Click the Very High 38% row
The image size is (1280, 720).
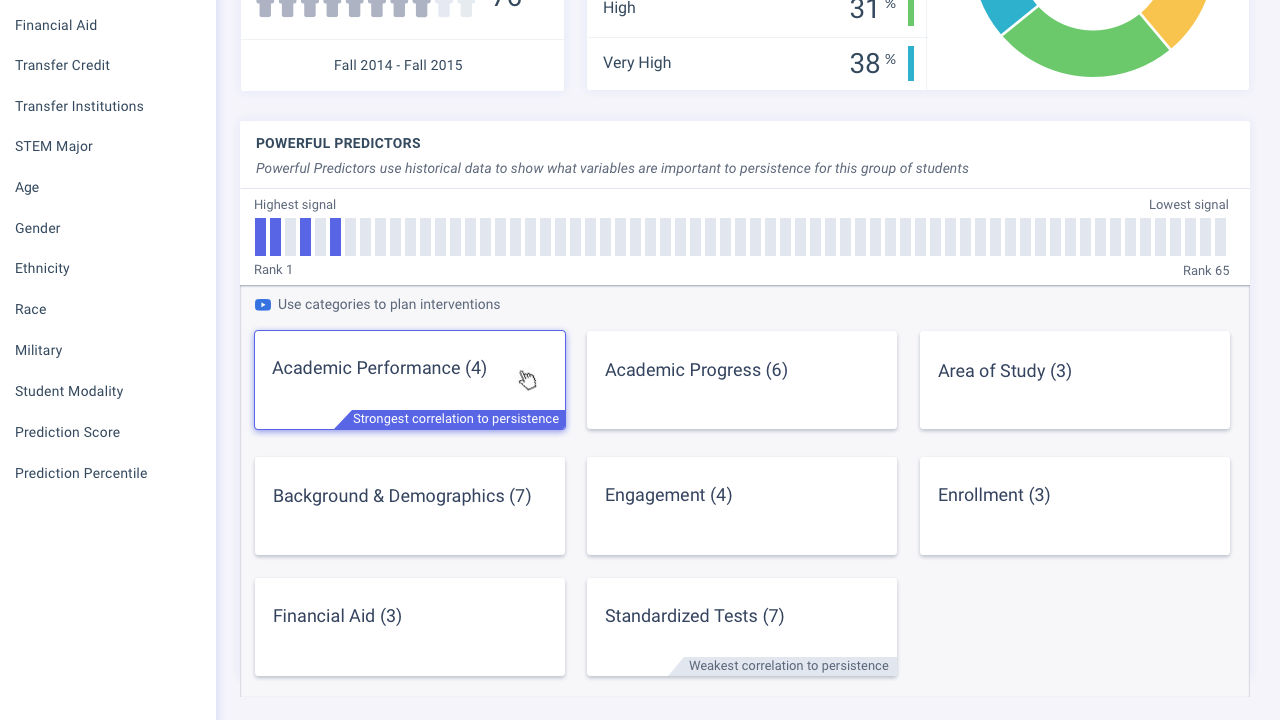(757, 63)
